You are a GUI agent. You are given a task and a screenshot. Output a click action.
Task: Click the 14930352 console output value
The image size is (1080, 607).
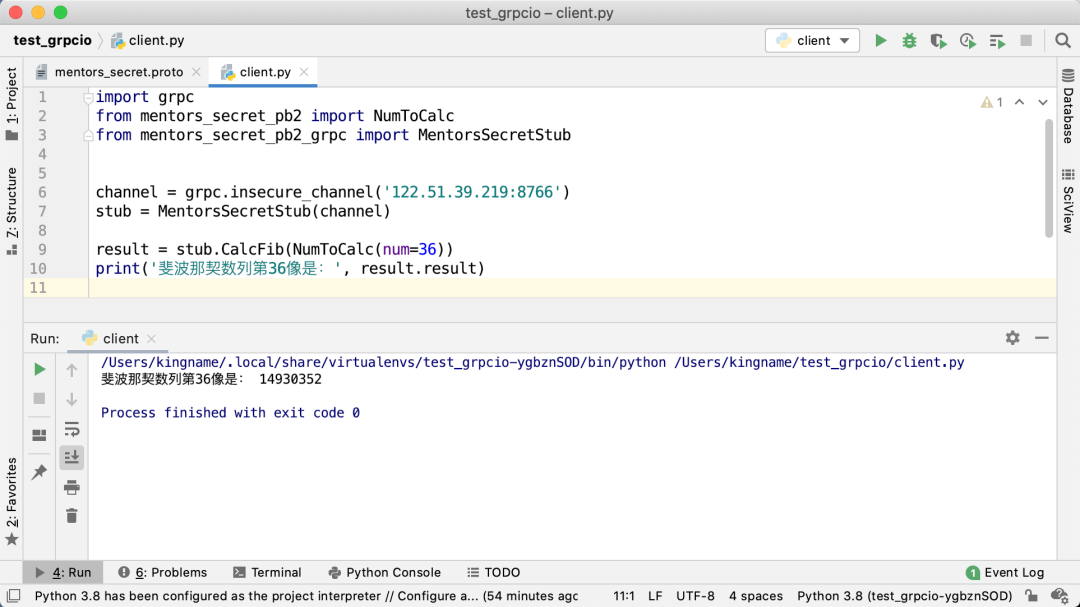[290, 379]
